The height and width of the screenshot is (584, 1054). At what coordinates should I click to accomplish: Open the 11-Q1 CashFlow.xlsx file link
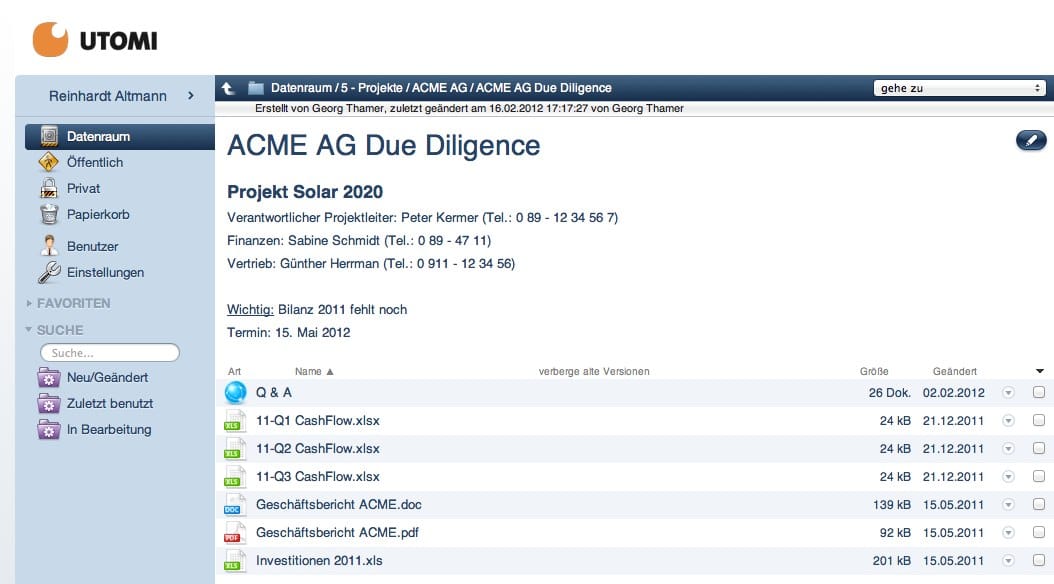317,421
